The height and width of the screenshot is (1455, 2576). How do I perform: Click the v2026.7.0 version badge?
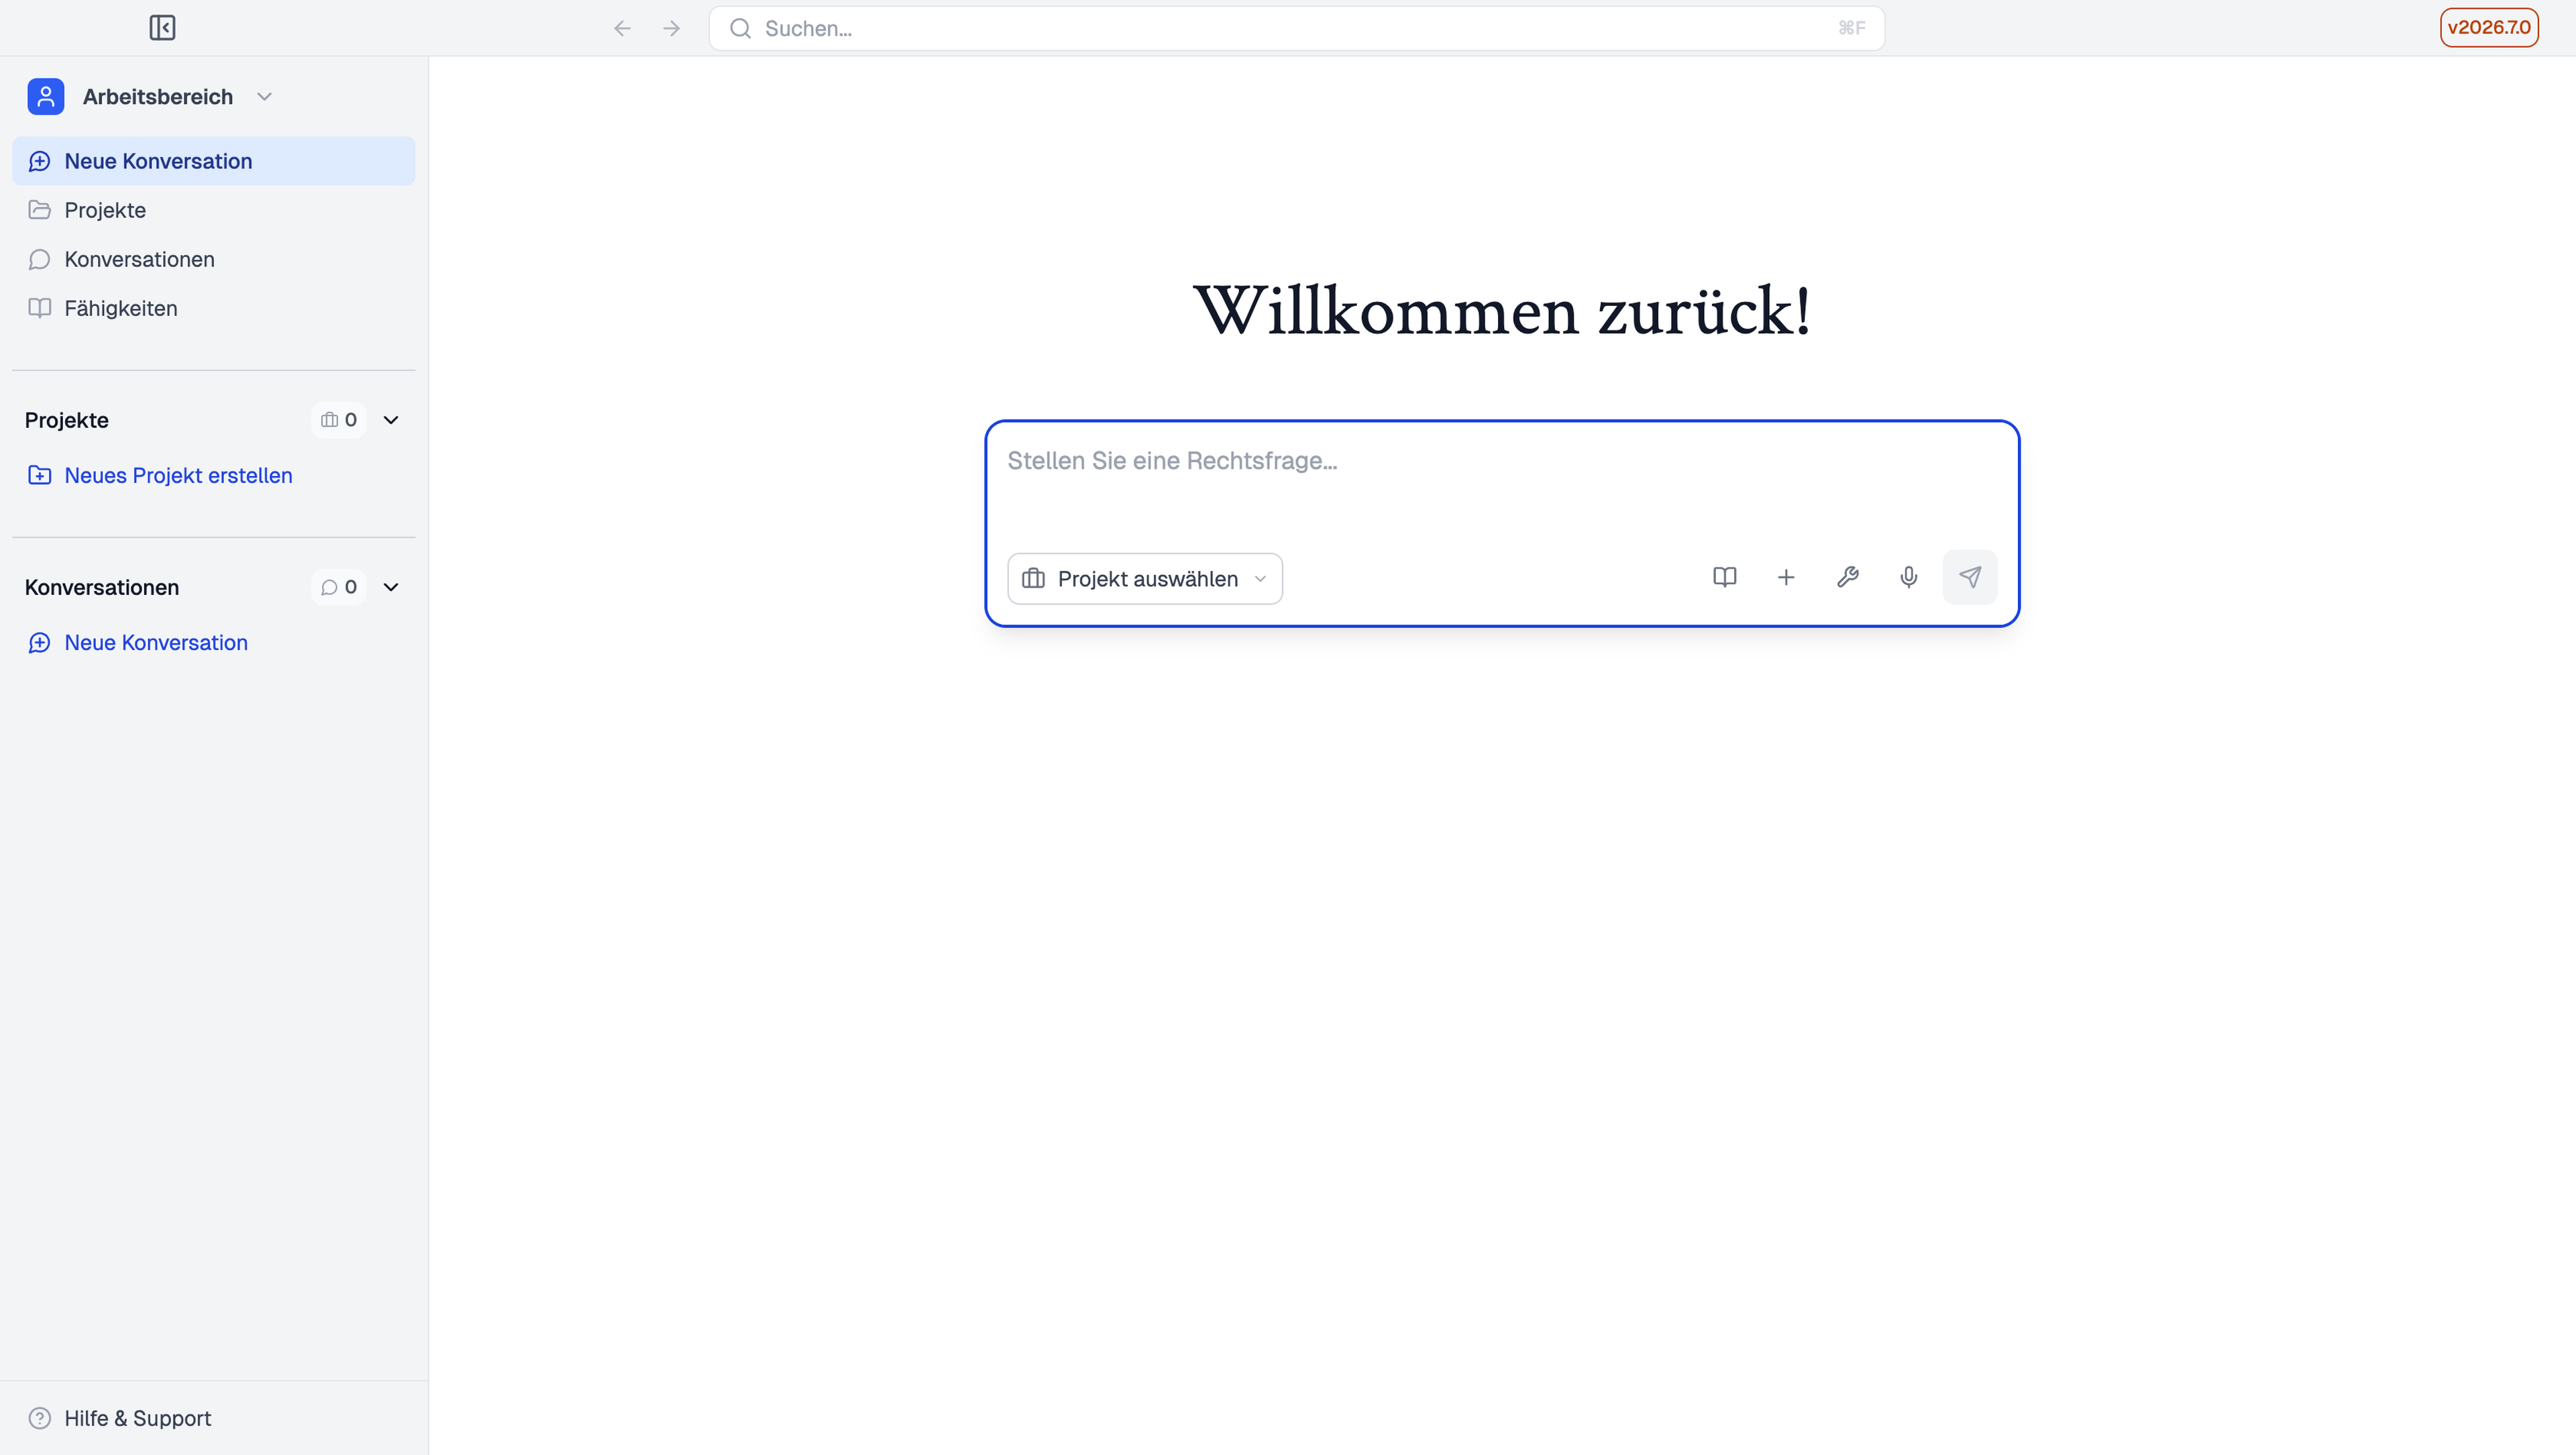pos(2488,27)
